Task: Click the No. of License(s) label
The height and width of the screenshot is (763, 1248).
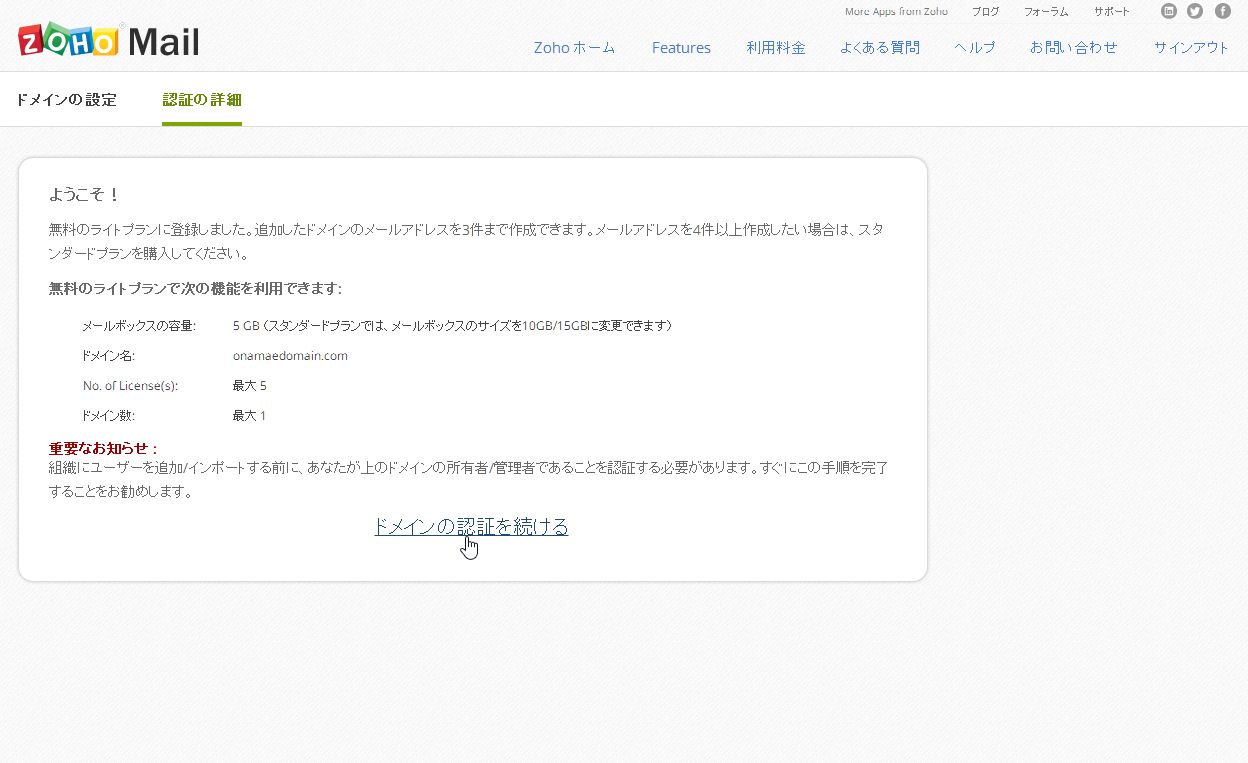Action: point(130,386)
